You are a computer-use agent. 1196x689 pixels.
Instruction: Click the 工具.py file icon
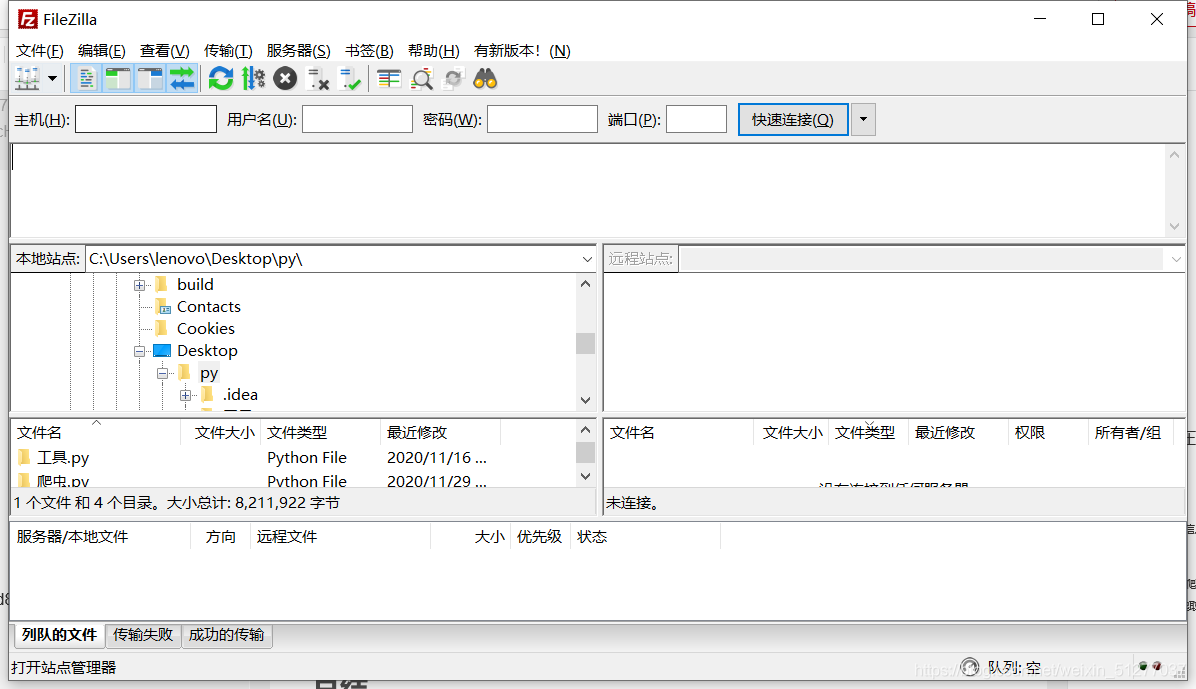pos(24,458)
